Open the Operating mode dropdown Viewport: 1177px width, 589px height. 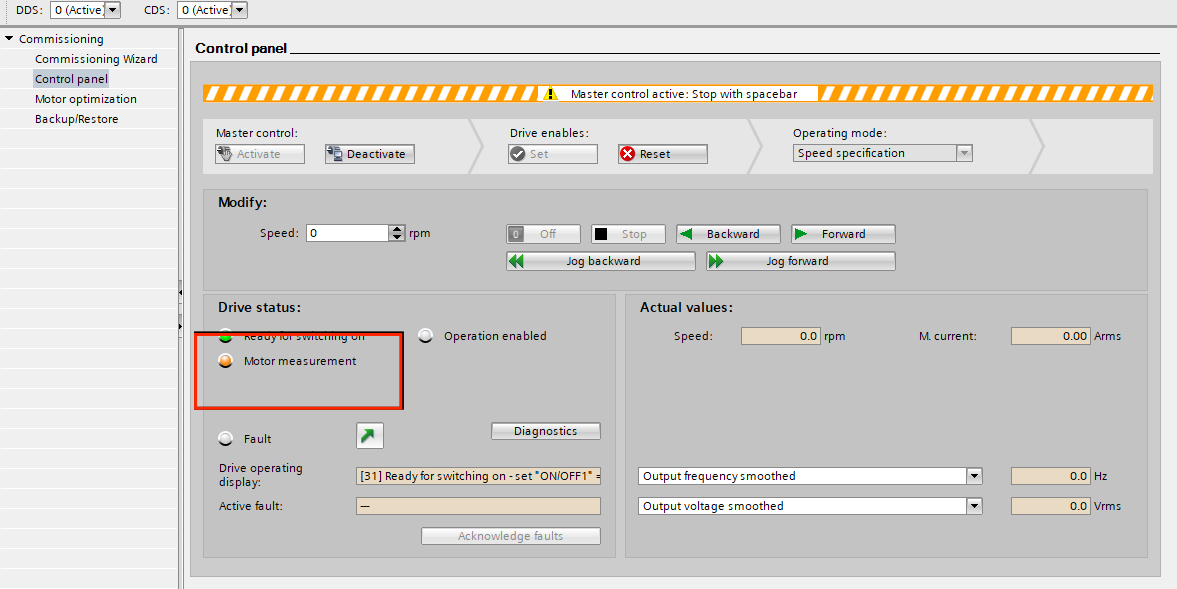click(964, 153)
